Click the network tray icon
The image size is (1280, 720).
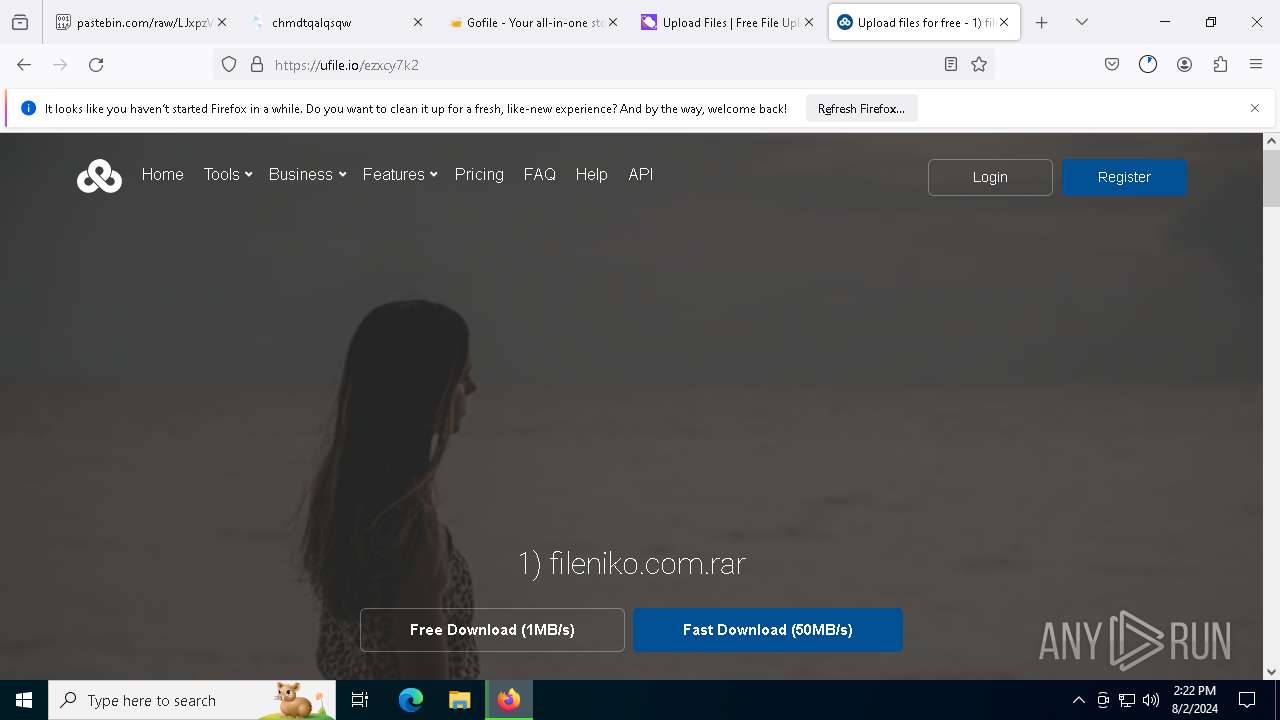pyautogui.click(x=1127, y=700)
